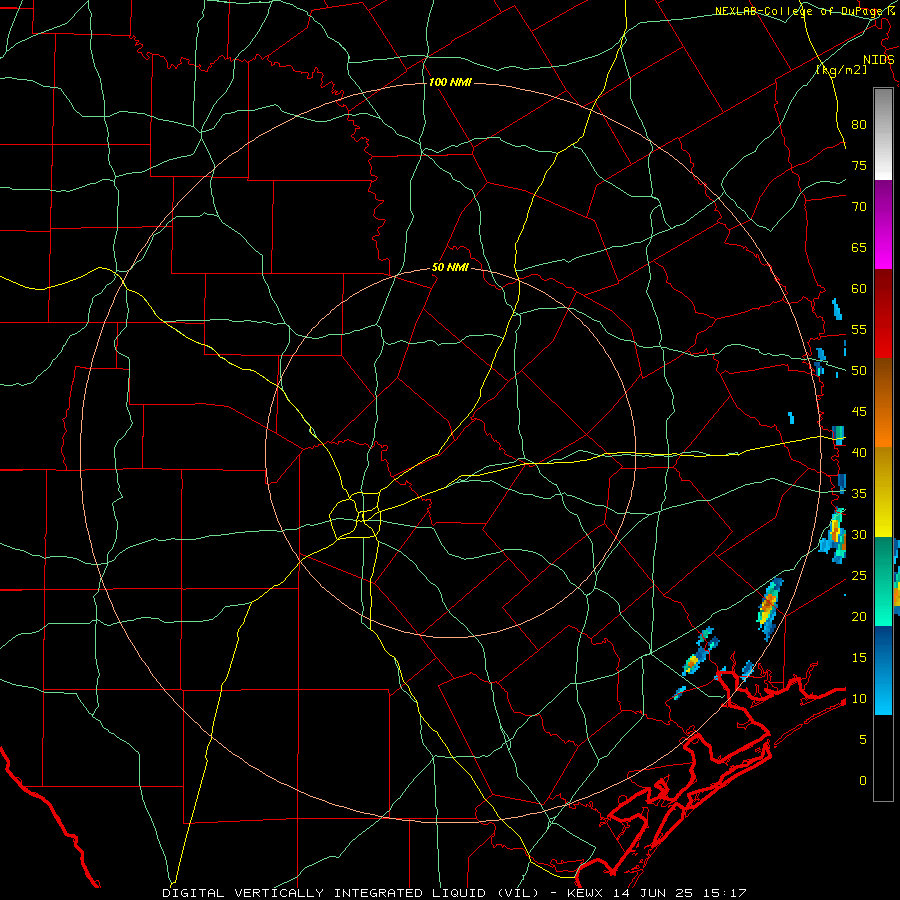Viewport: 900px width, 900px height.
Task: Pick the purple-magenta band of the color scale
Action: [883, 224]
